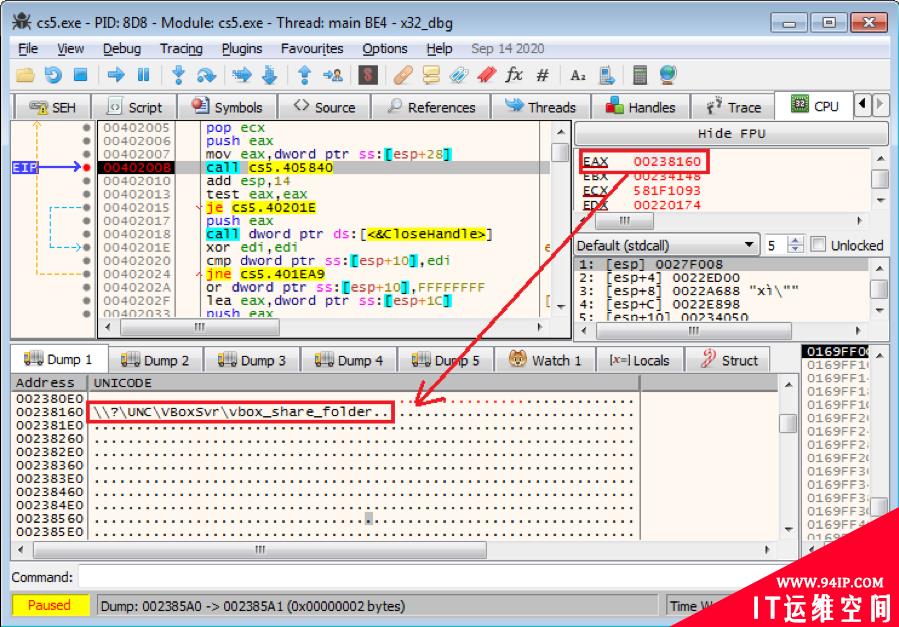The height and width of the screenshot is (627, 899).
Task: Toggle breakpoint bullet at address 00402010
Action: 87,181
